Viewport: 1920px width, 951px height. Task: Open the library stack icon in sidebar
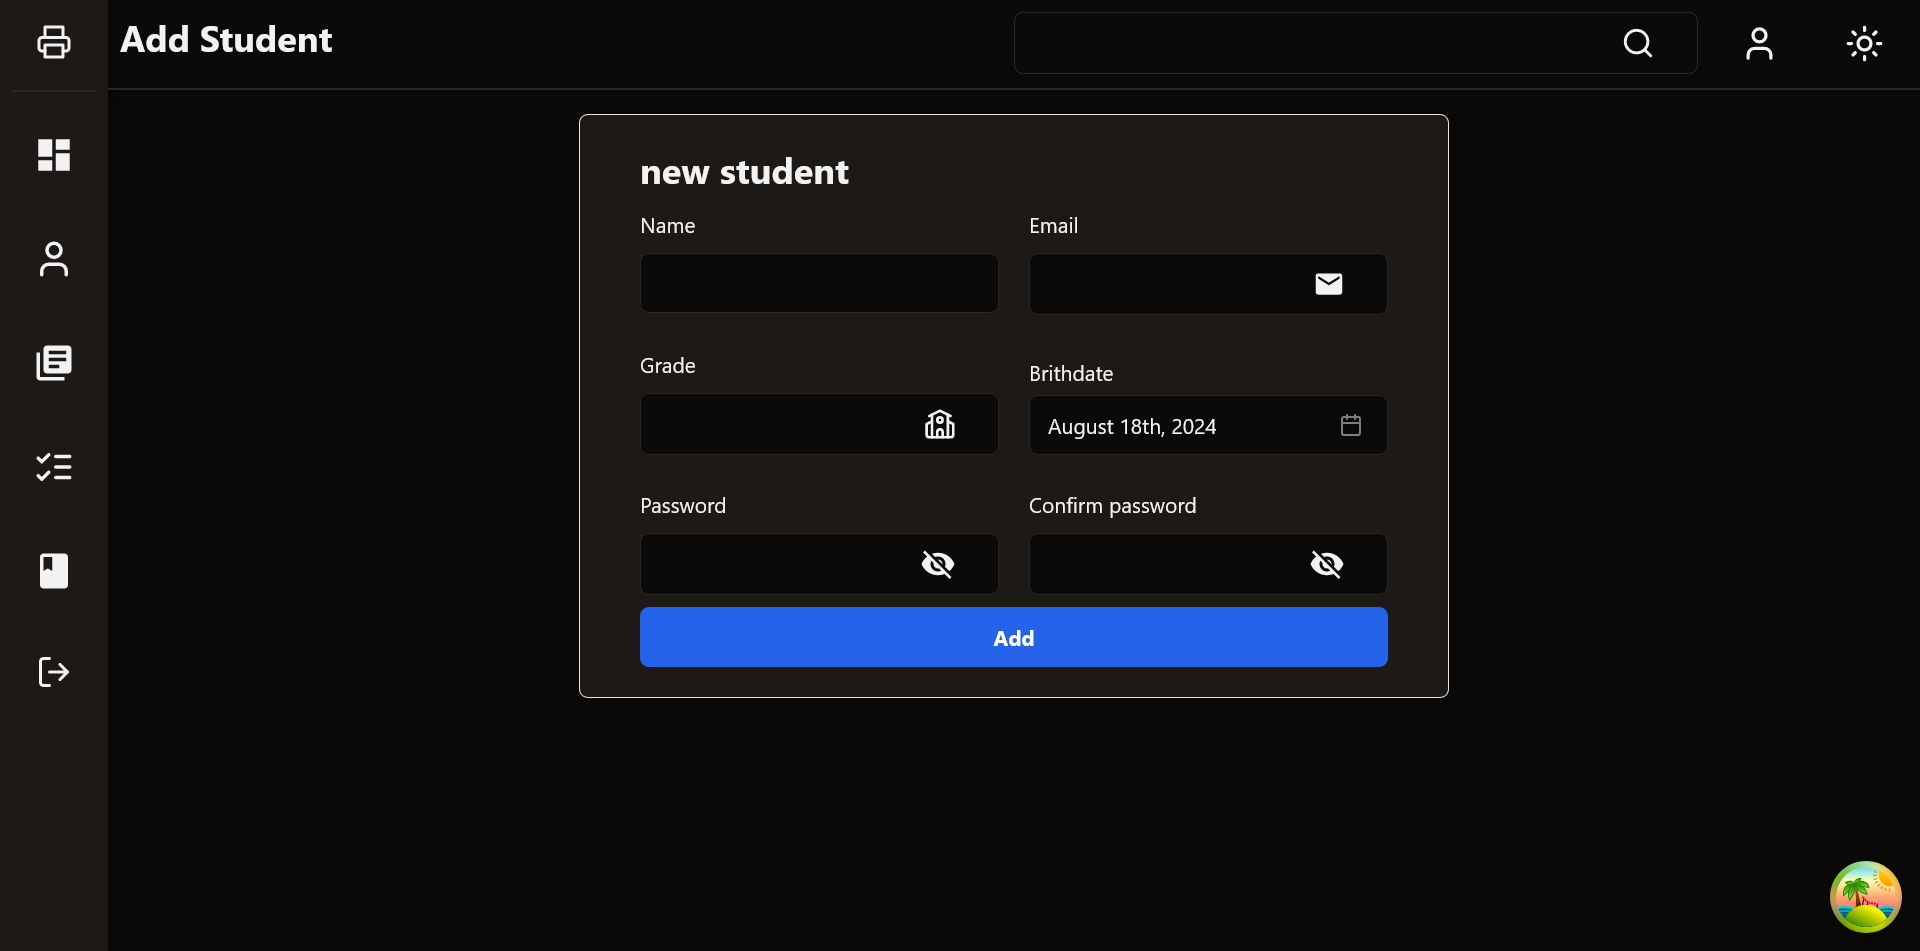coord(54,363)
